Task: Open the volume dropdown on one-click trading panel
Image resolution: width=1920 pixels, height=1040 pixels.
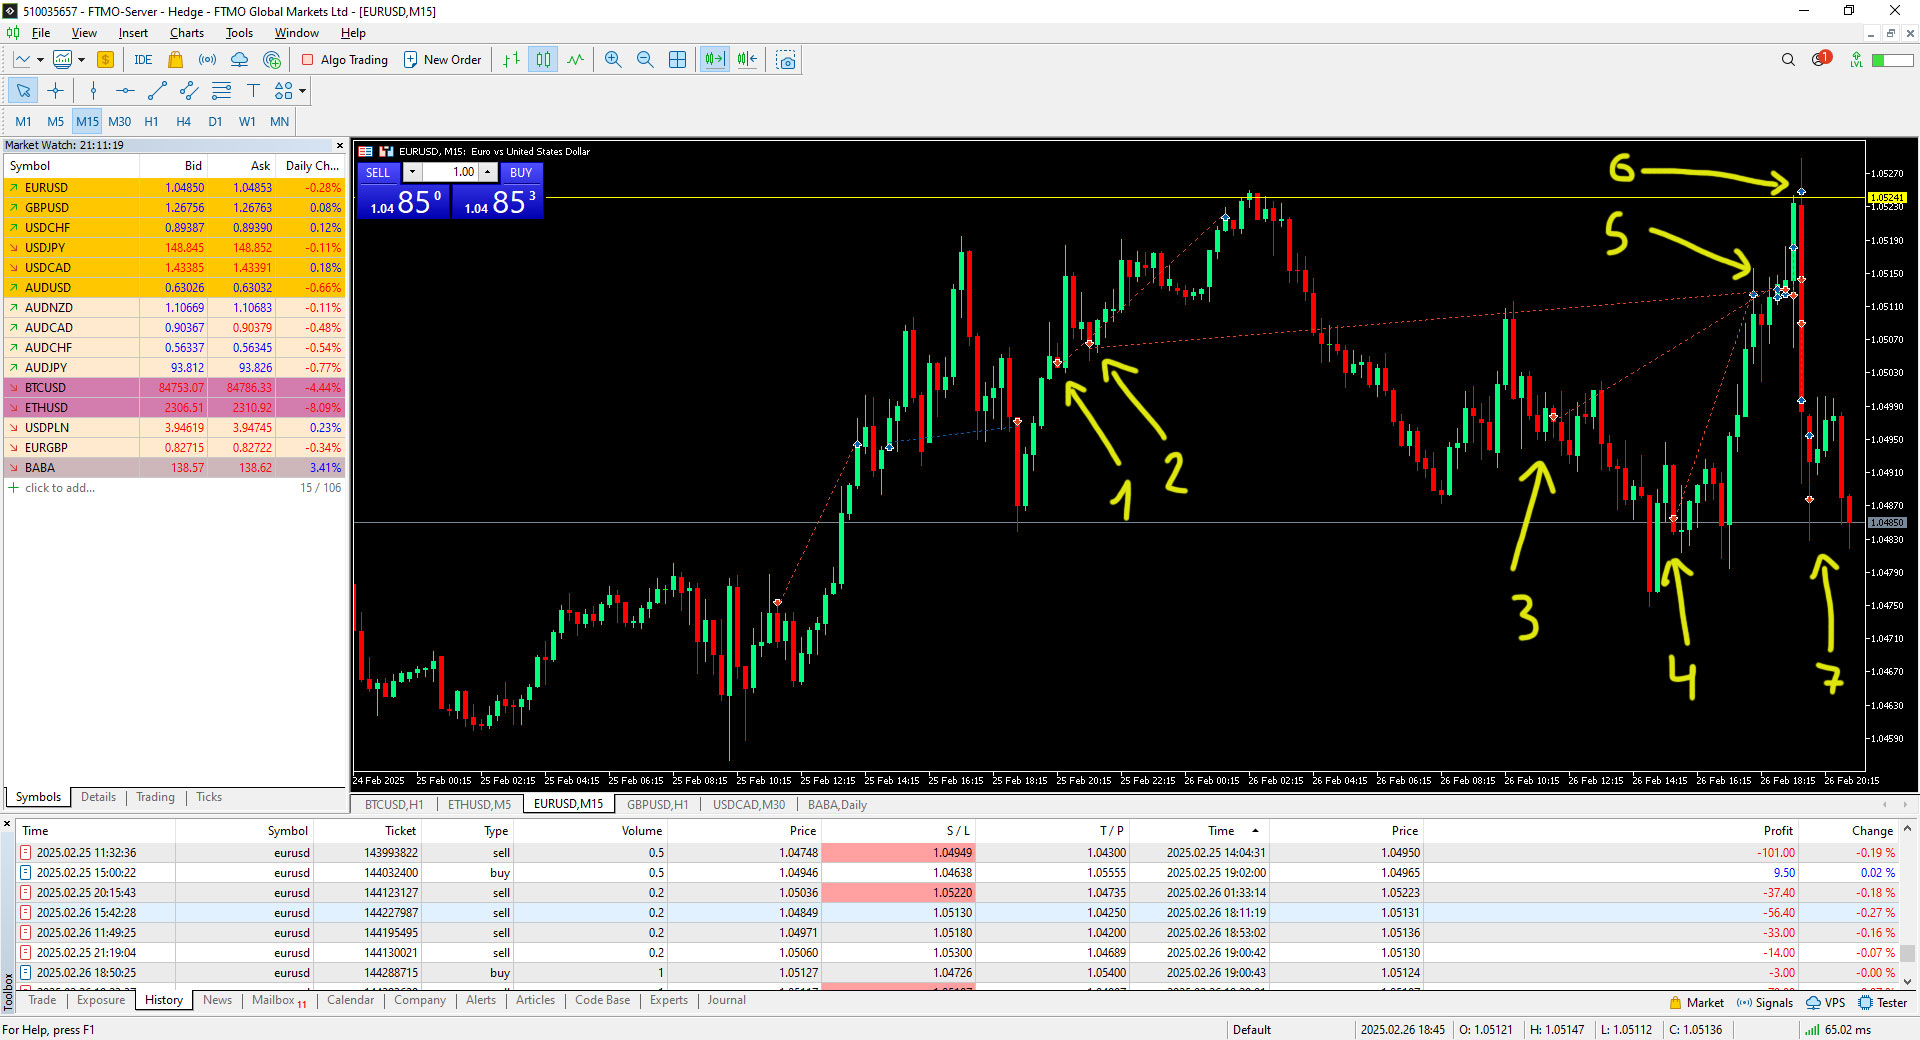Action: [412, 172]
